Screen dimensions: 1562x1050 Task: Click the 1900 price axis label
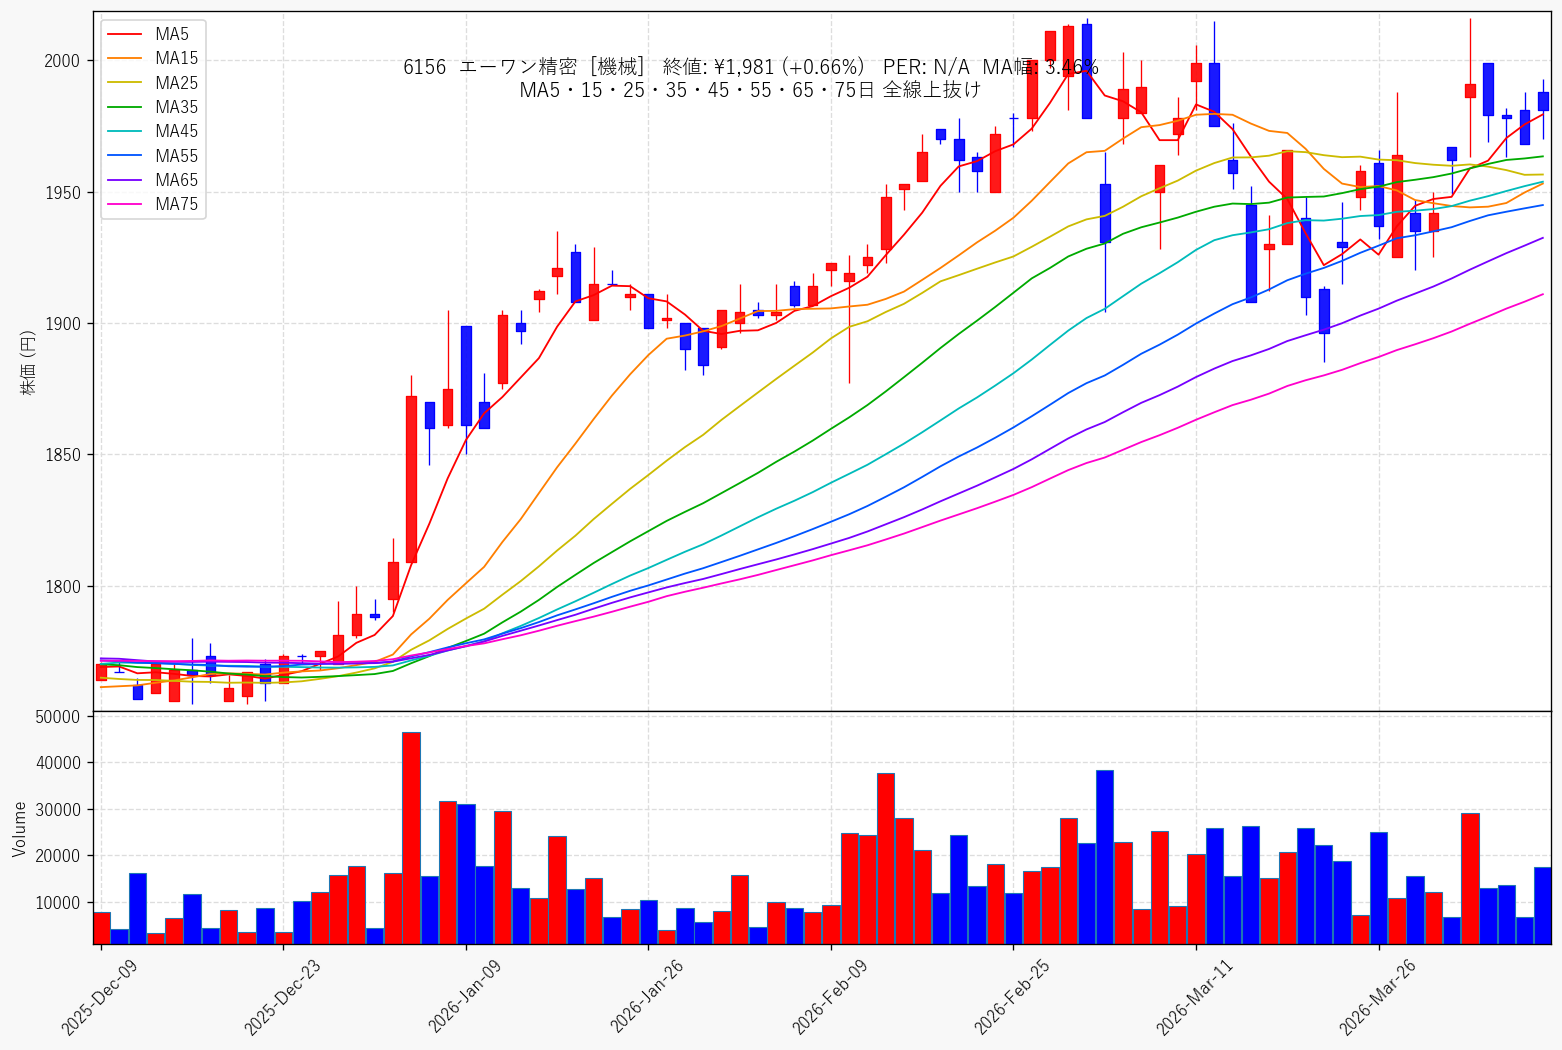coord(61,324)
